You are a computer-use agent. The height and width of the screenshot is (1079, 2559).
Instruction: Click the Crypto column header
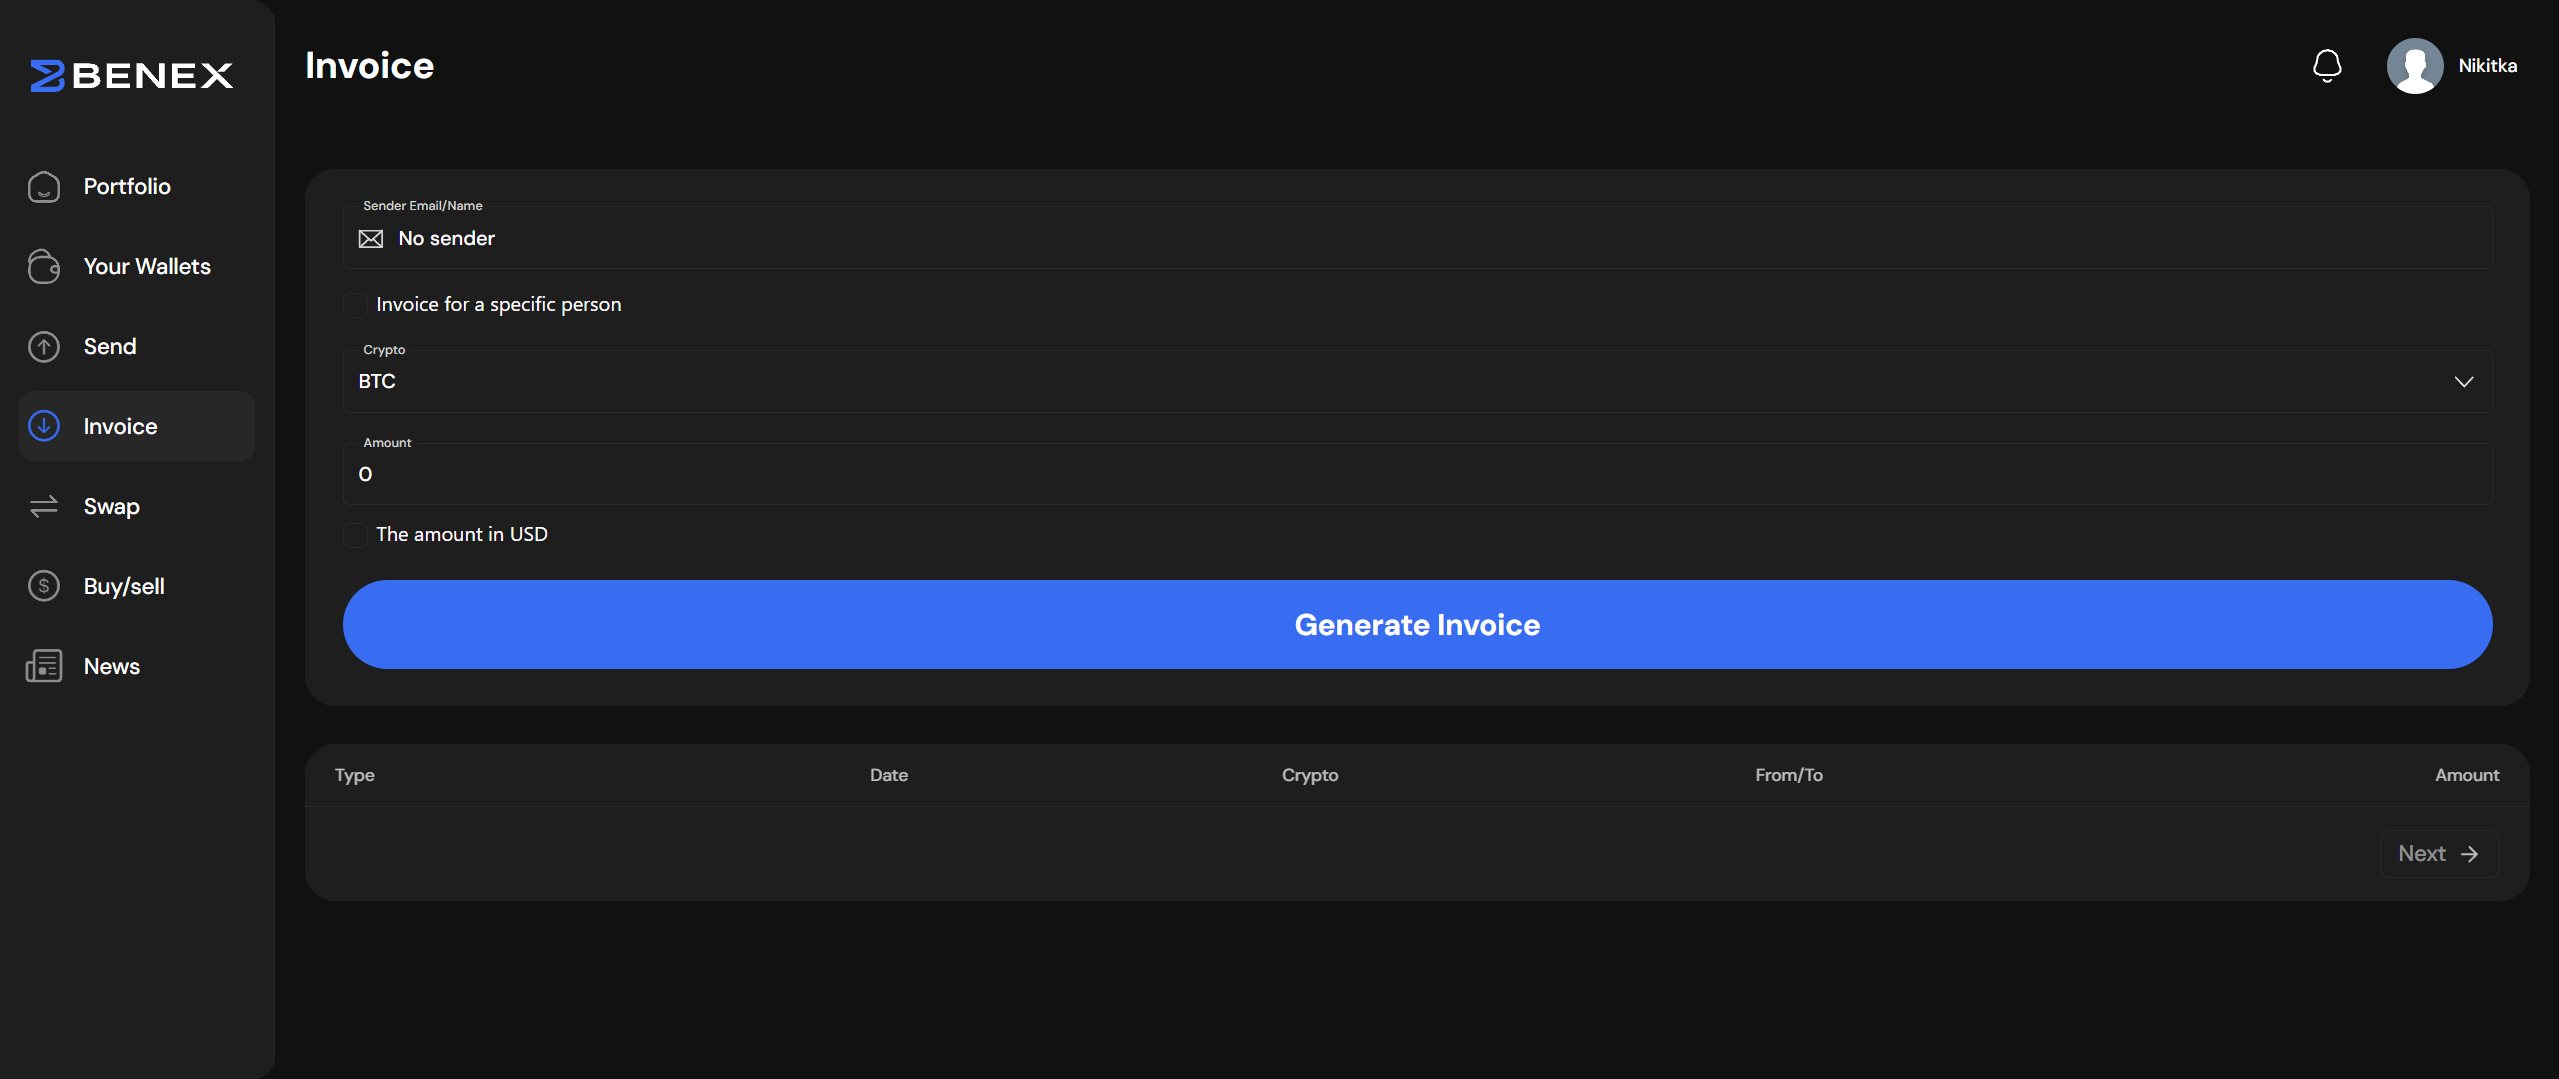[x=1310, y=775]
